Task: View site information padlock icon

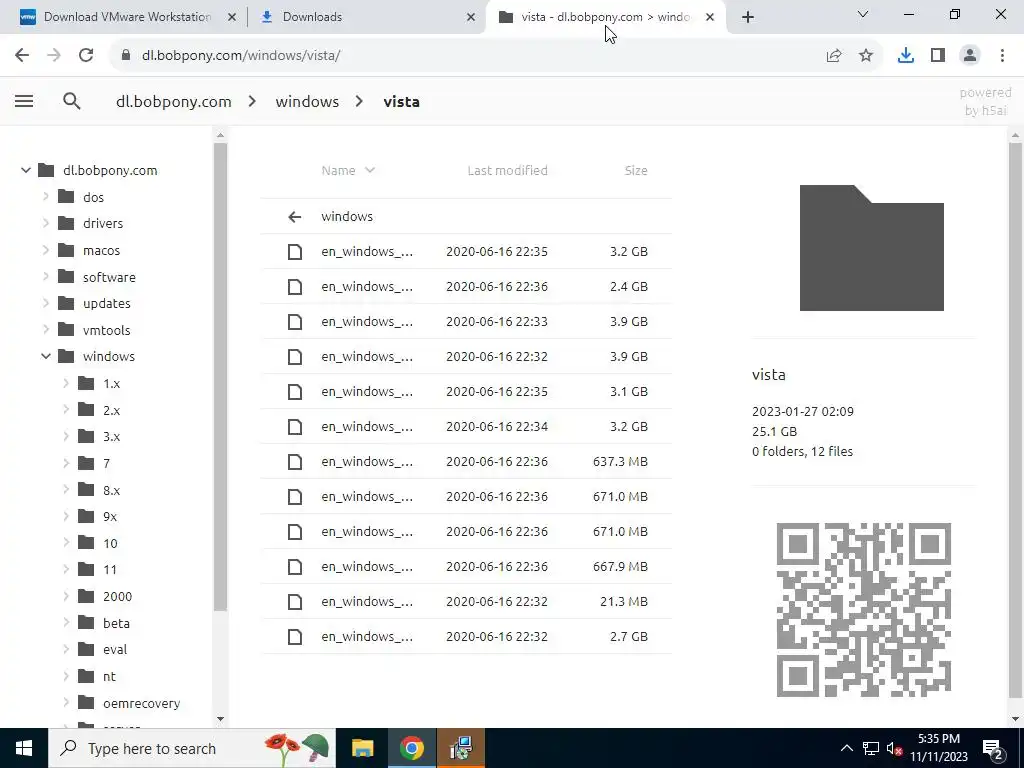Action: pos(126,56)
